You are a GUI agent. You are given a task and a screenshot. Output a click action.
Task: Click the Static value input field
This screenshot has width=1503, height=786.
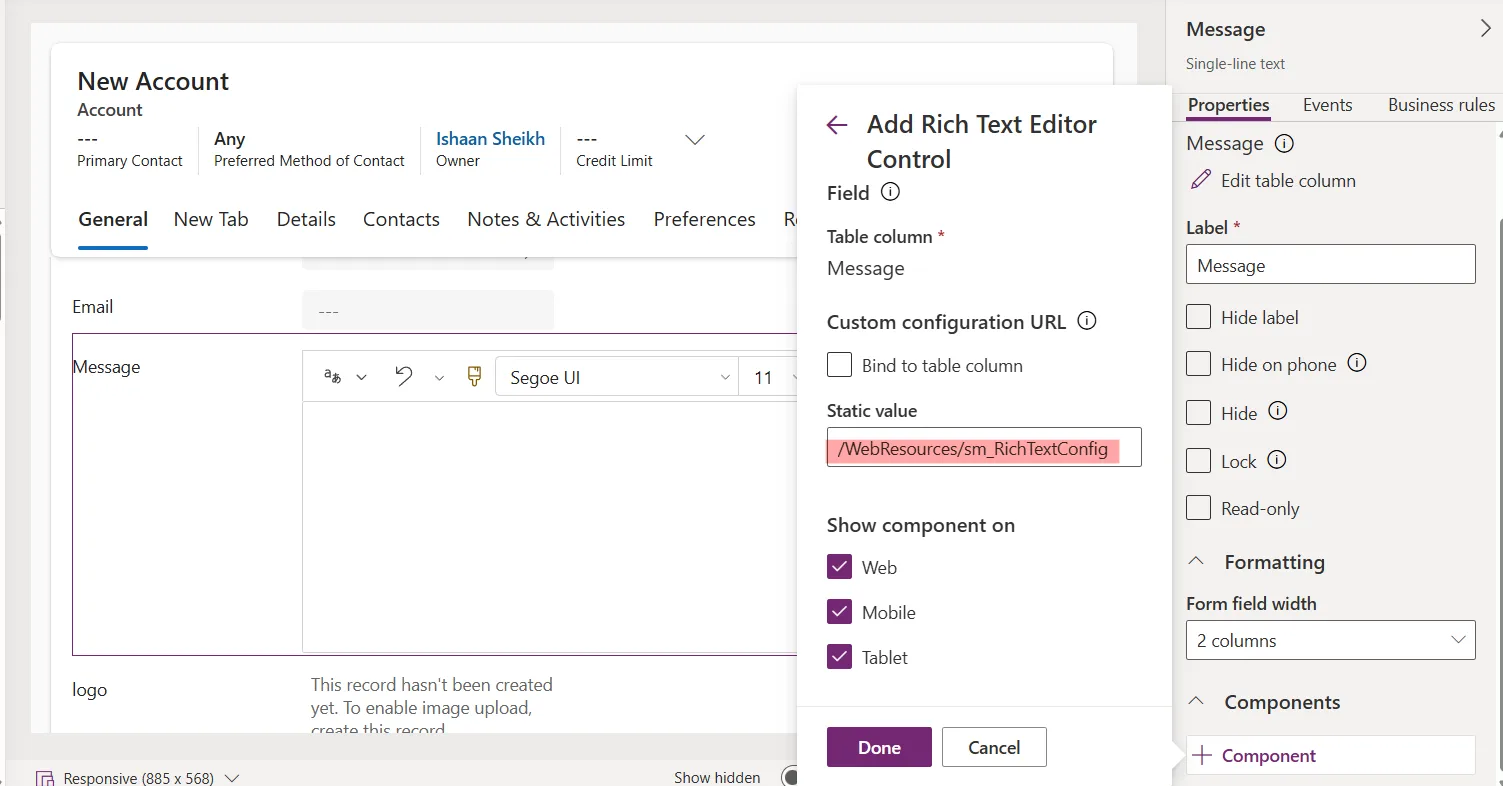coord(984,448)
